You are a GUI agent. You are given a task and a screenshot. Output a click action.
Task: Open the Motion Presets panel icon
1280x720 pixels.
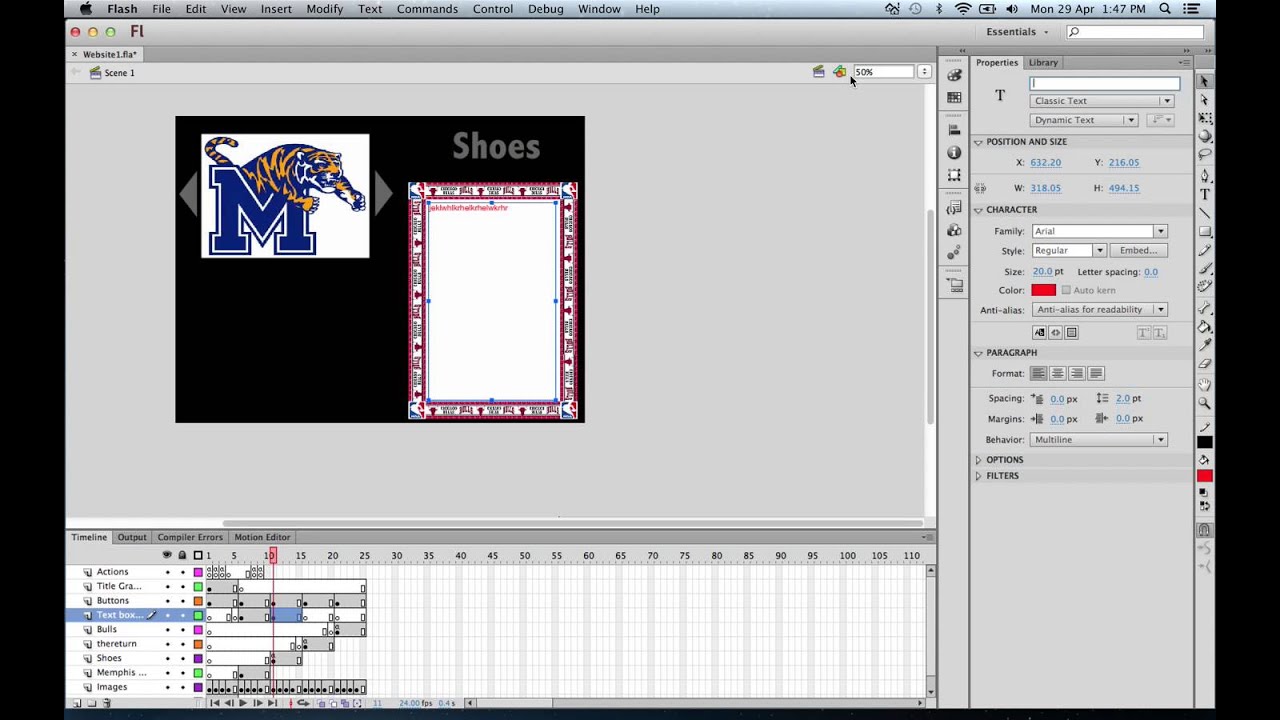954,253
